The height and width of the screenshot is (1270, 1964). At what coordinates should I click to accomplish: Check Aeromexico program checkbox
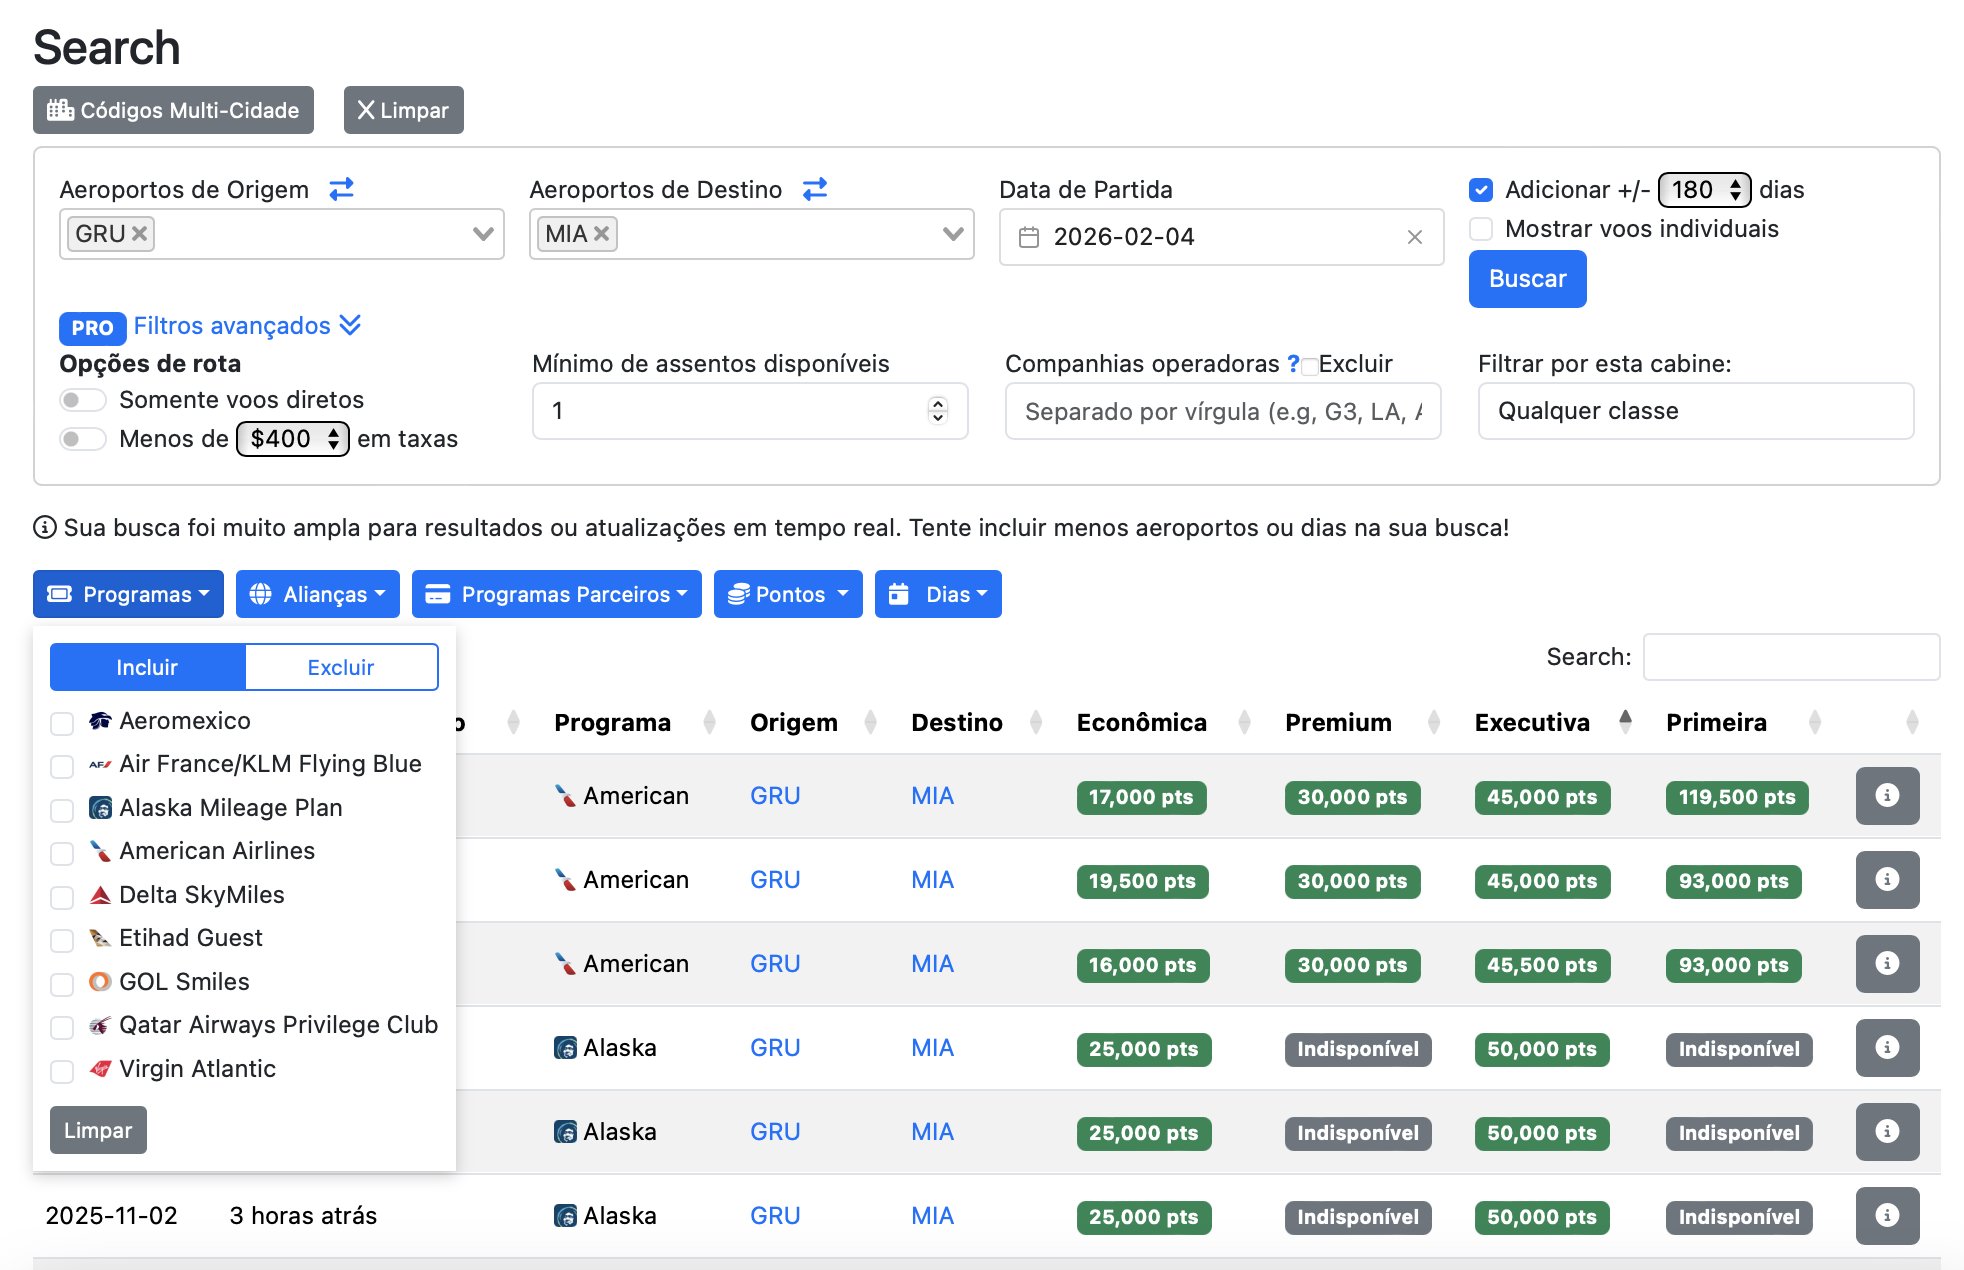pyautogui.click(x=62, y=723)
